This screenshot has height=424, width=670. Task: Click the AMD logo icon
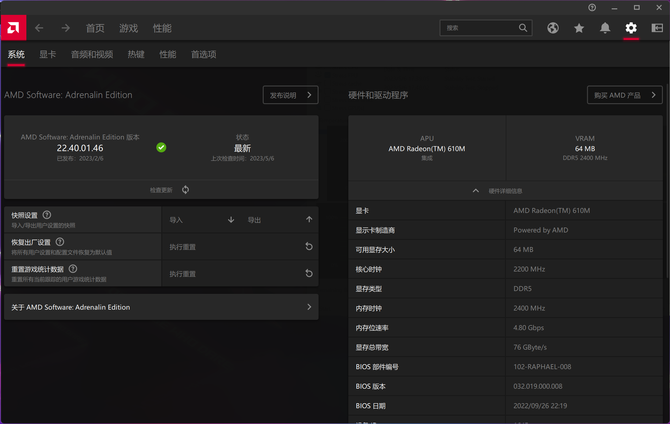(x=13, y=28)
